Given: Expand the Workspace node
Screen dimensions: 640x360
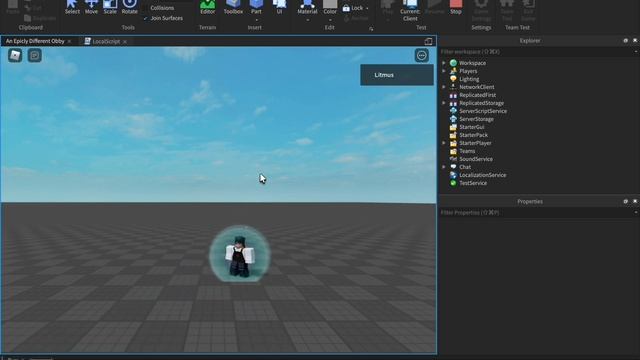Looking at the screenshot, I should pos(444,63).
